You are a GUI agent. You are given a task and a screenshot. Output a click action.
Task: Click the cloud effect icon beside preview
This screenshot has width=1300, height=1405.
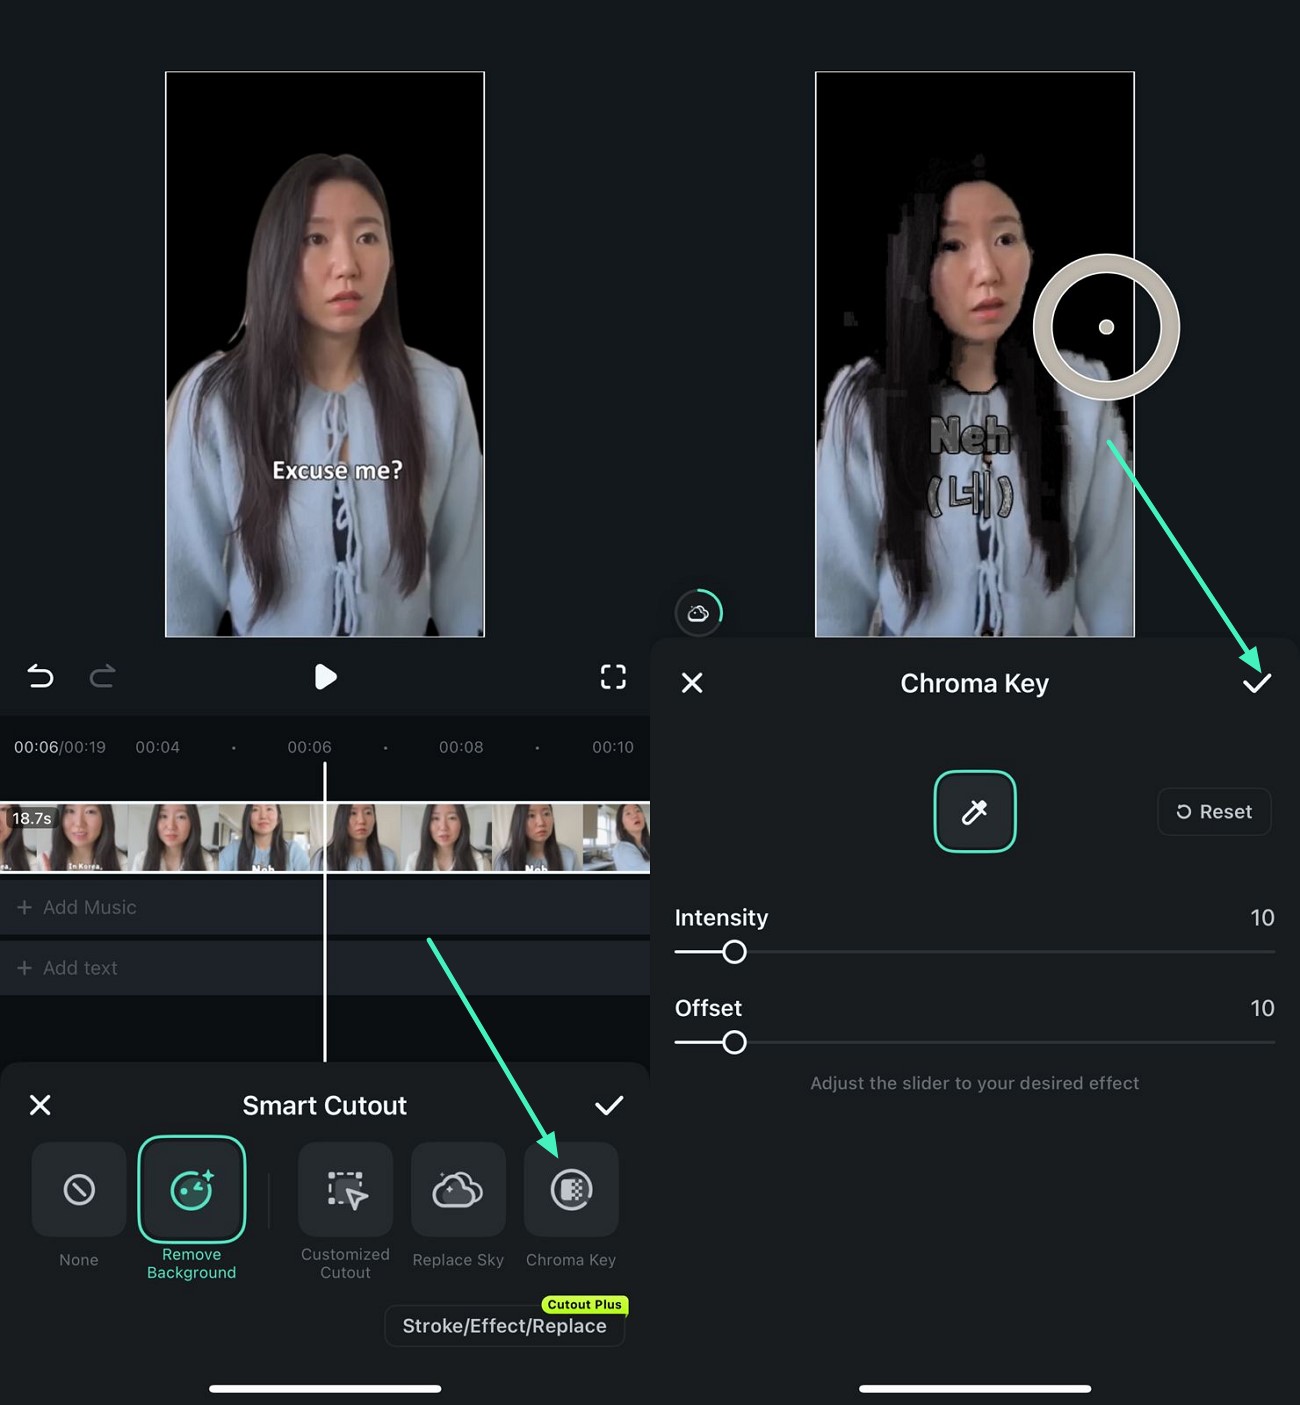click(700, 612)
